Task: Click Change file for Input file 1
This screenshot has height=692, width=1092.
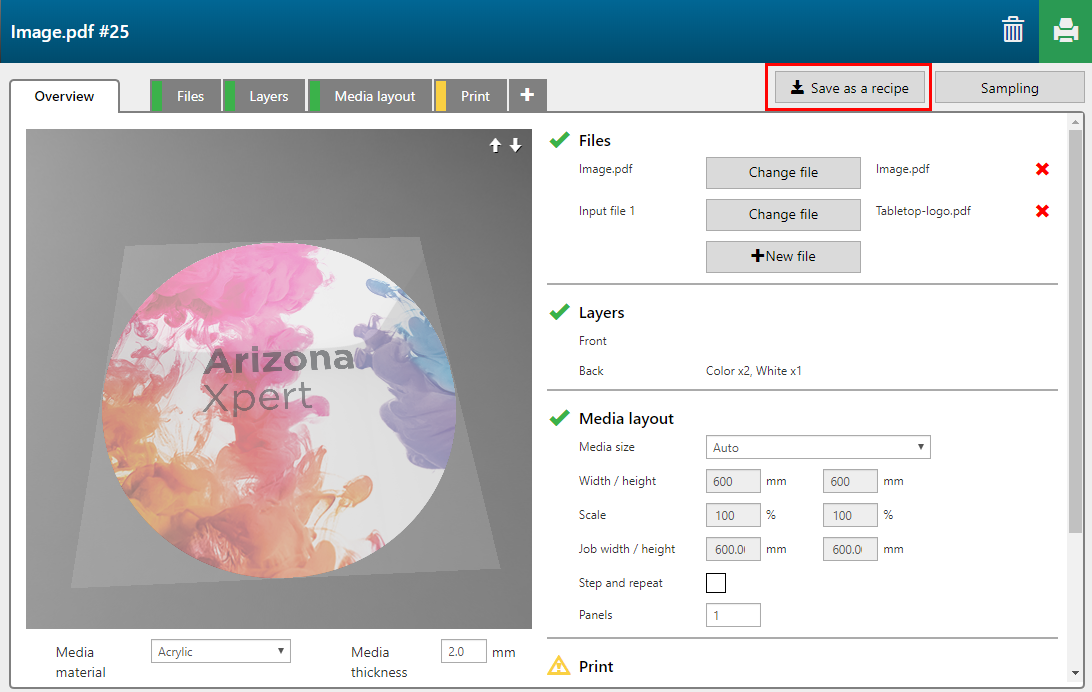Action: point(783,214)
